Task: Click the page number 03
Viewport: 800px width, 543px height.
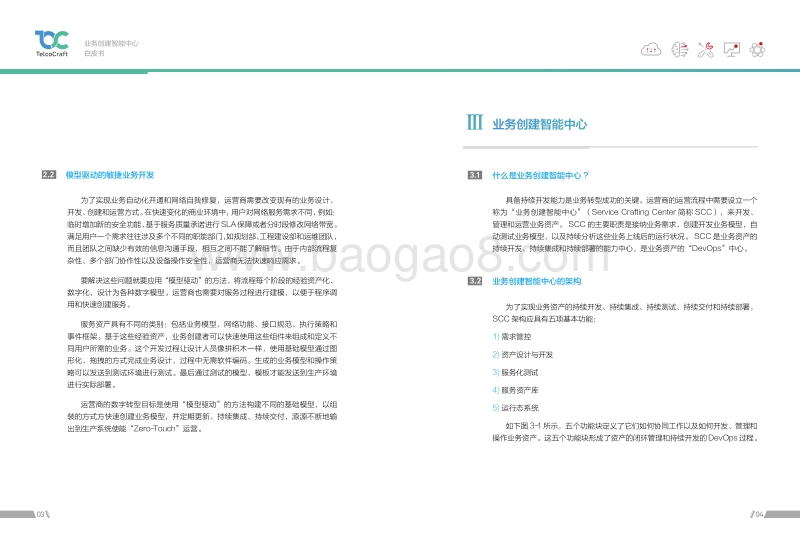Action: pos(41,514)
